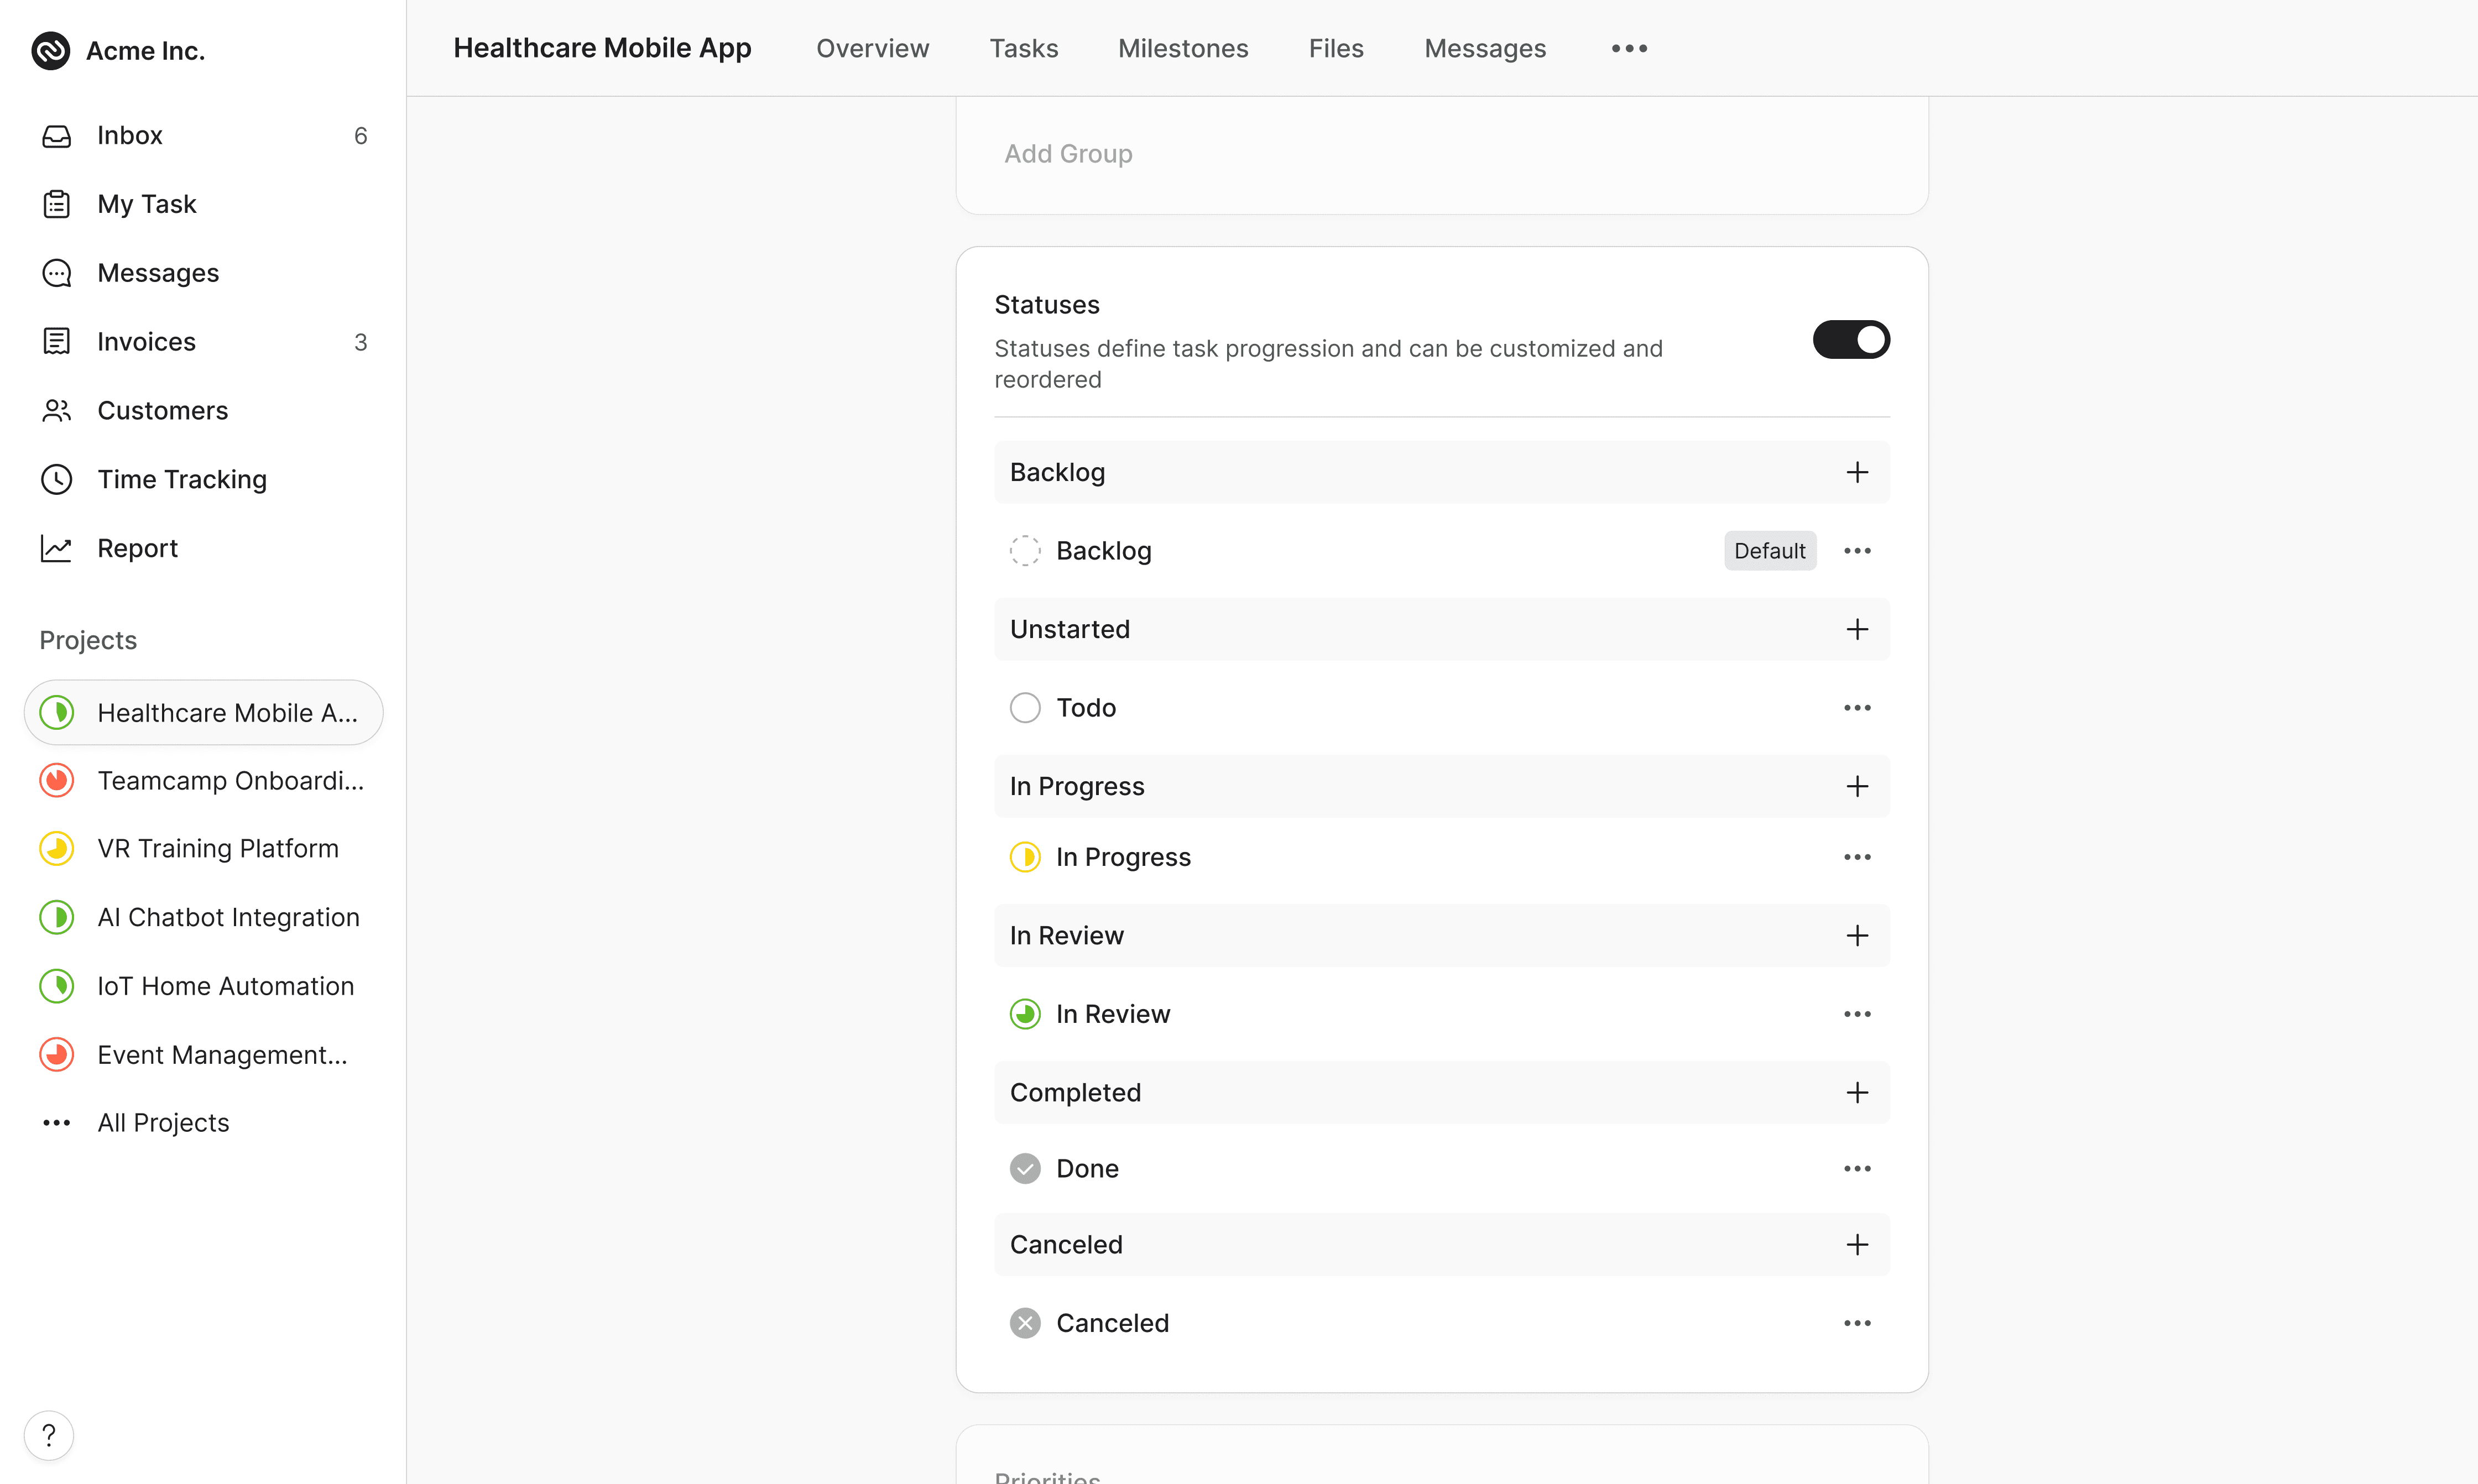Open My Task in the sidebar
Image resolution: width=2478 pixels, height=1484 pixels.
[204, 204]
